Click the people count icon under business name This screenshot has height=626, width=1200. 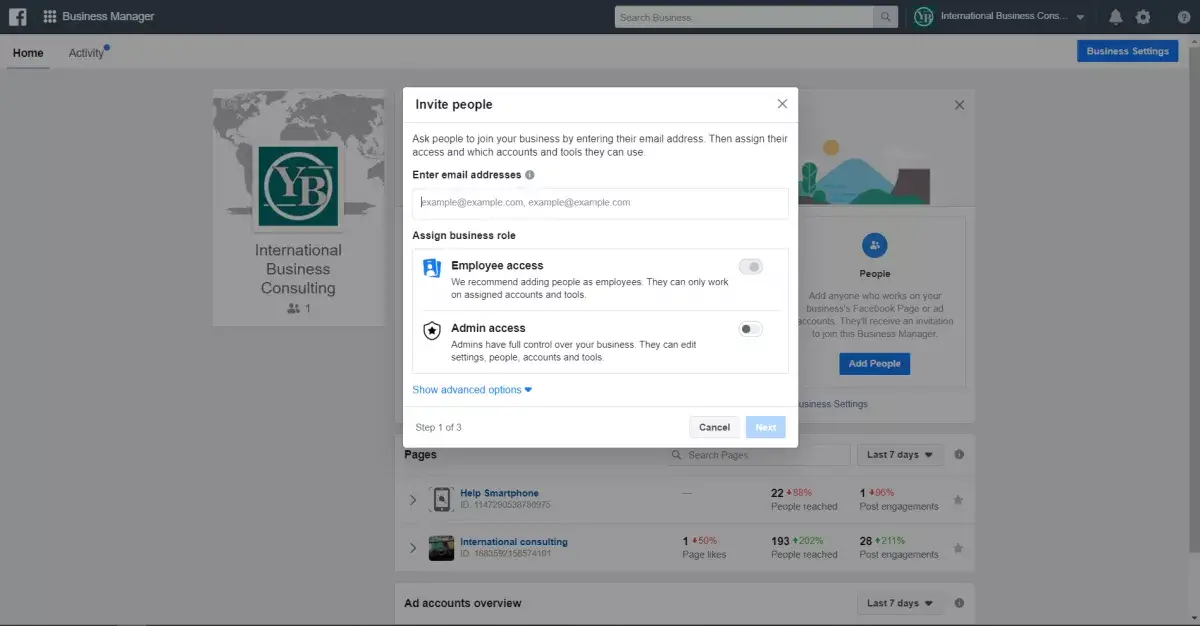293,309
